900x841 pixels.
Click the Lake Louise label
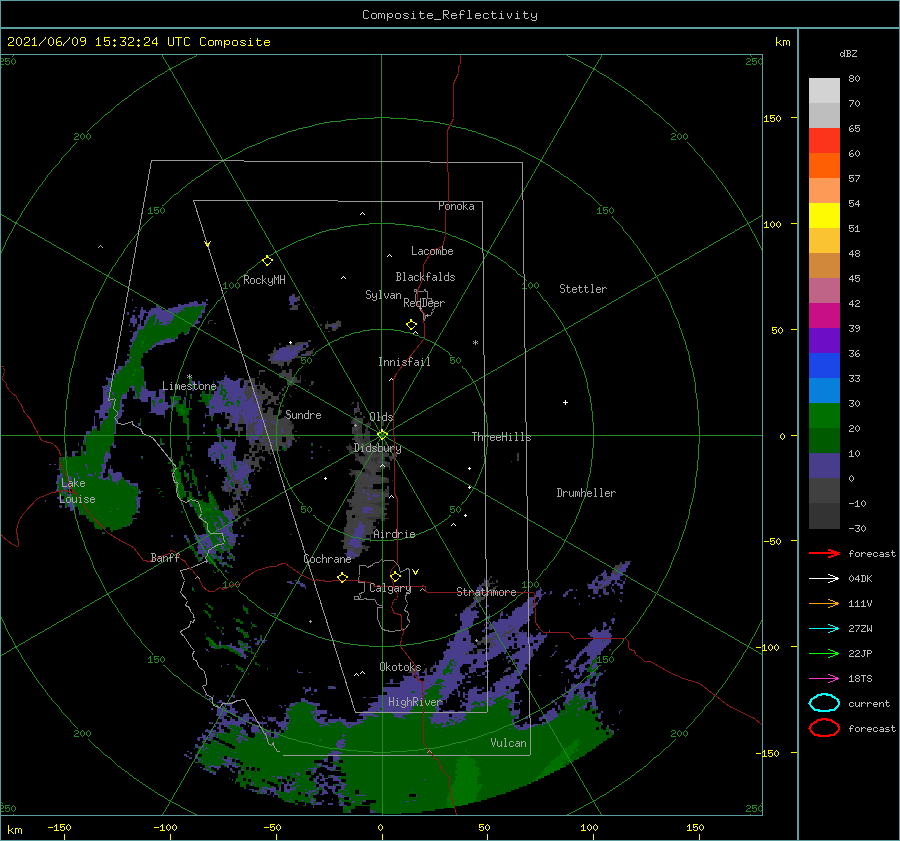(77, 491)
